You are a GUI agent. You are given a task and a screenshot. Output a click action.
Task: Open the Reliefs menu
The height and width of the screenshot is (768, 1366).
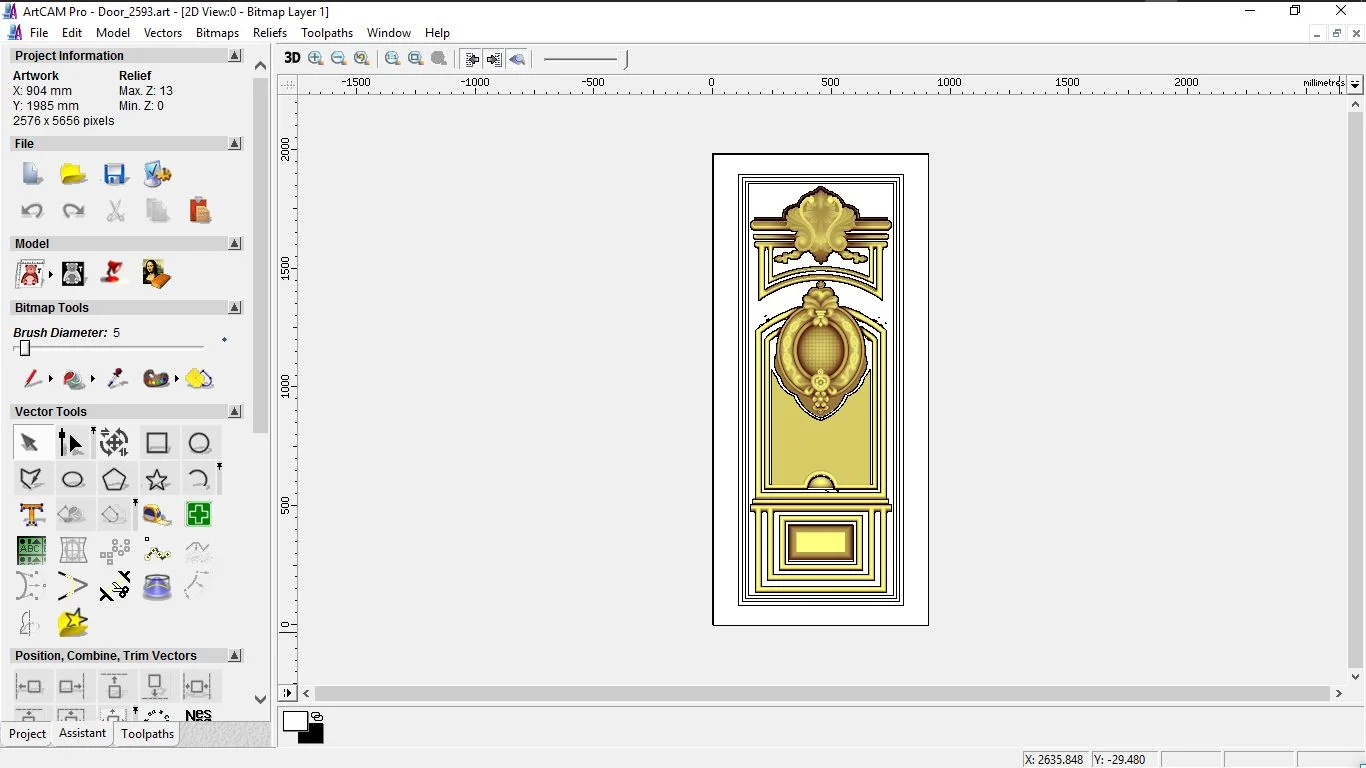pyautogui.click(x=270, y=33)
